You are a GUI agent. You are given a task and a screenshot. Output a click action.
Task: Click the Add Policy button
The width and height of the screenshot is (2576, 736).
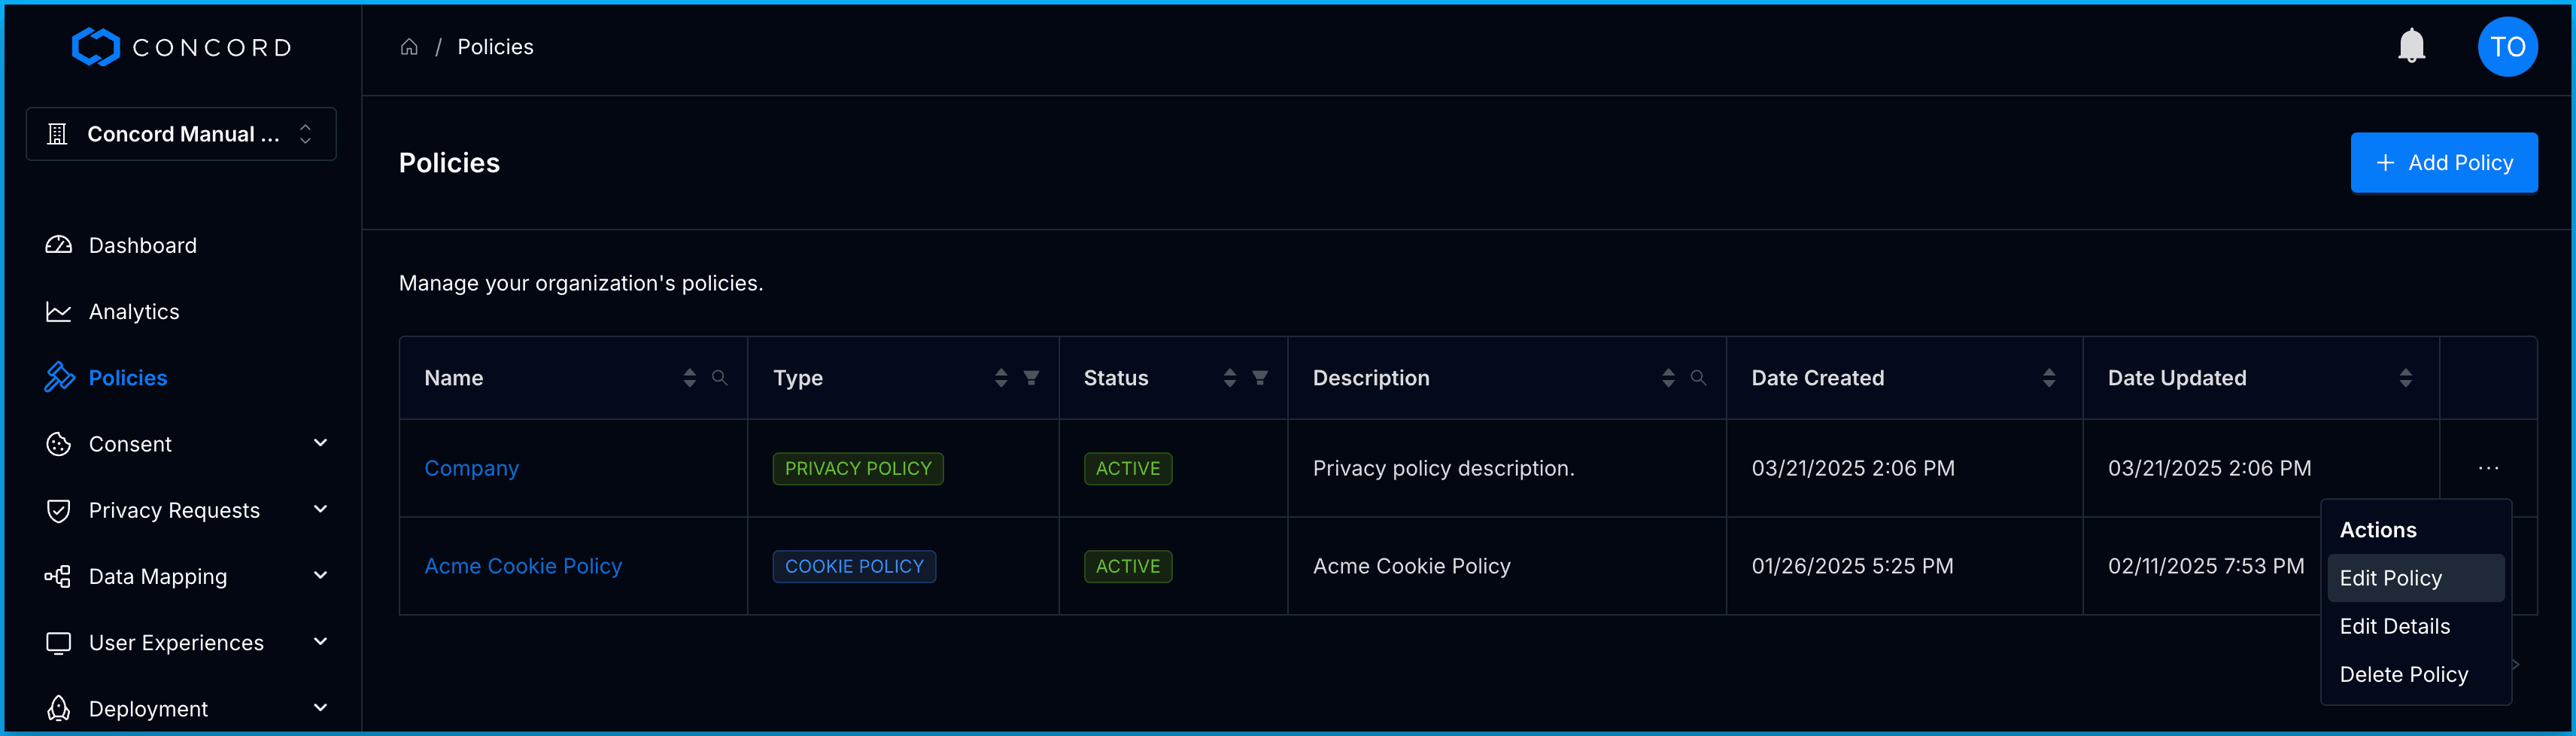2443,163
